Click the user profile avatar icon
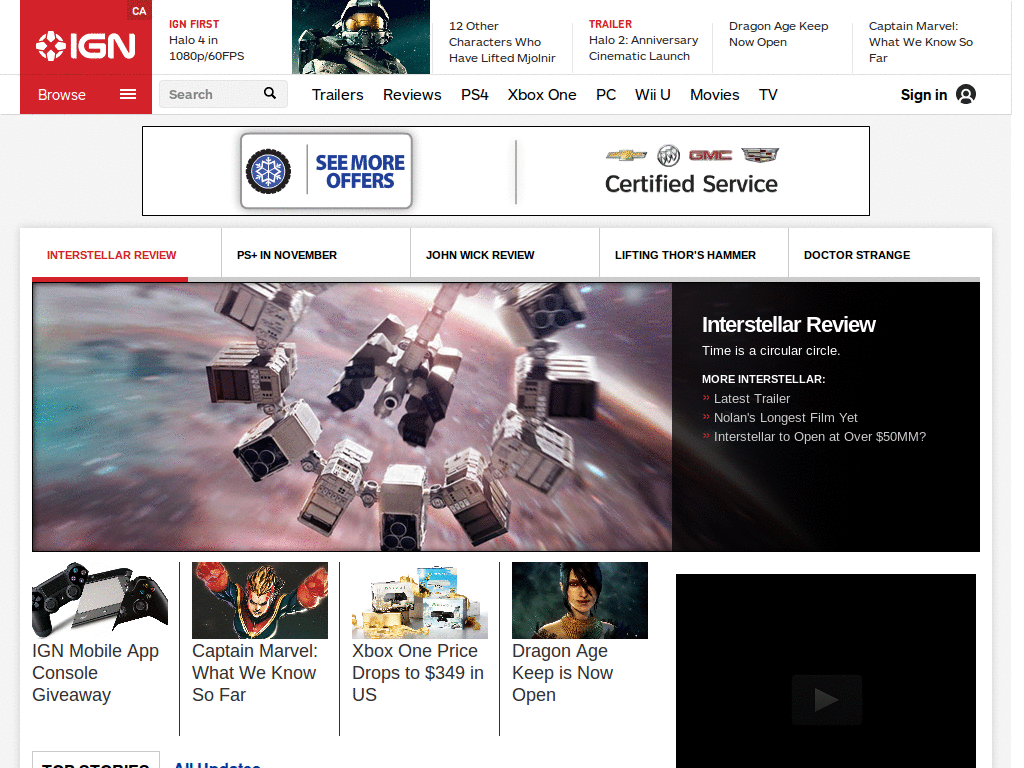The width and height of the screenshot is (1024, 768). [x=966, y=95]
